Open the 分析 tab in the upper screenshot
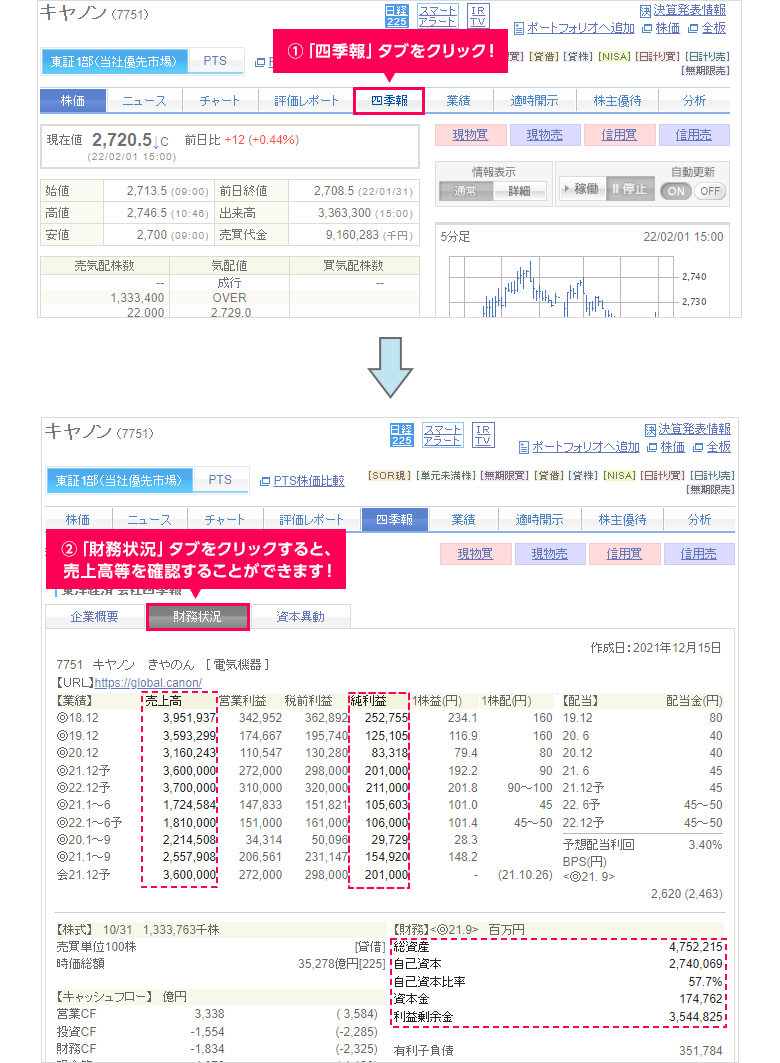This screenshot has width=780, height=1063. 694,101
